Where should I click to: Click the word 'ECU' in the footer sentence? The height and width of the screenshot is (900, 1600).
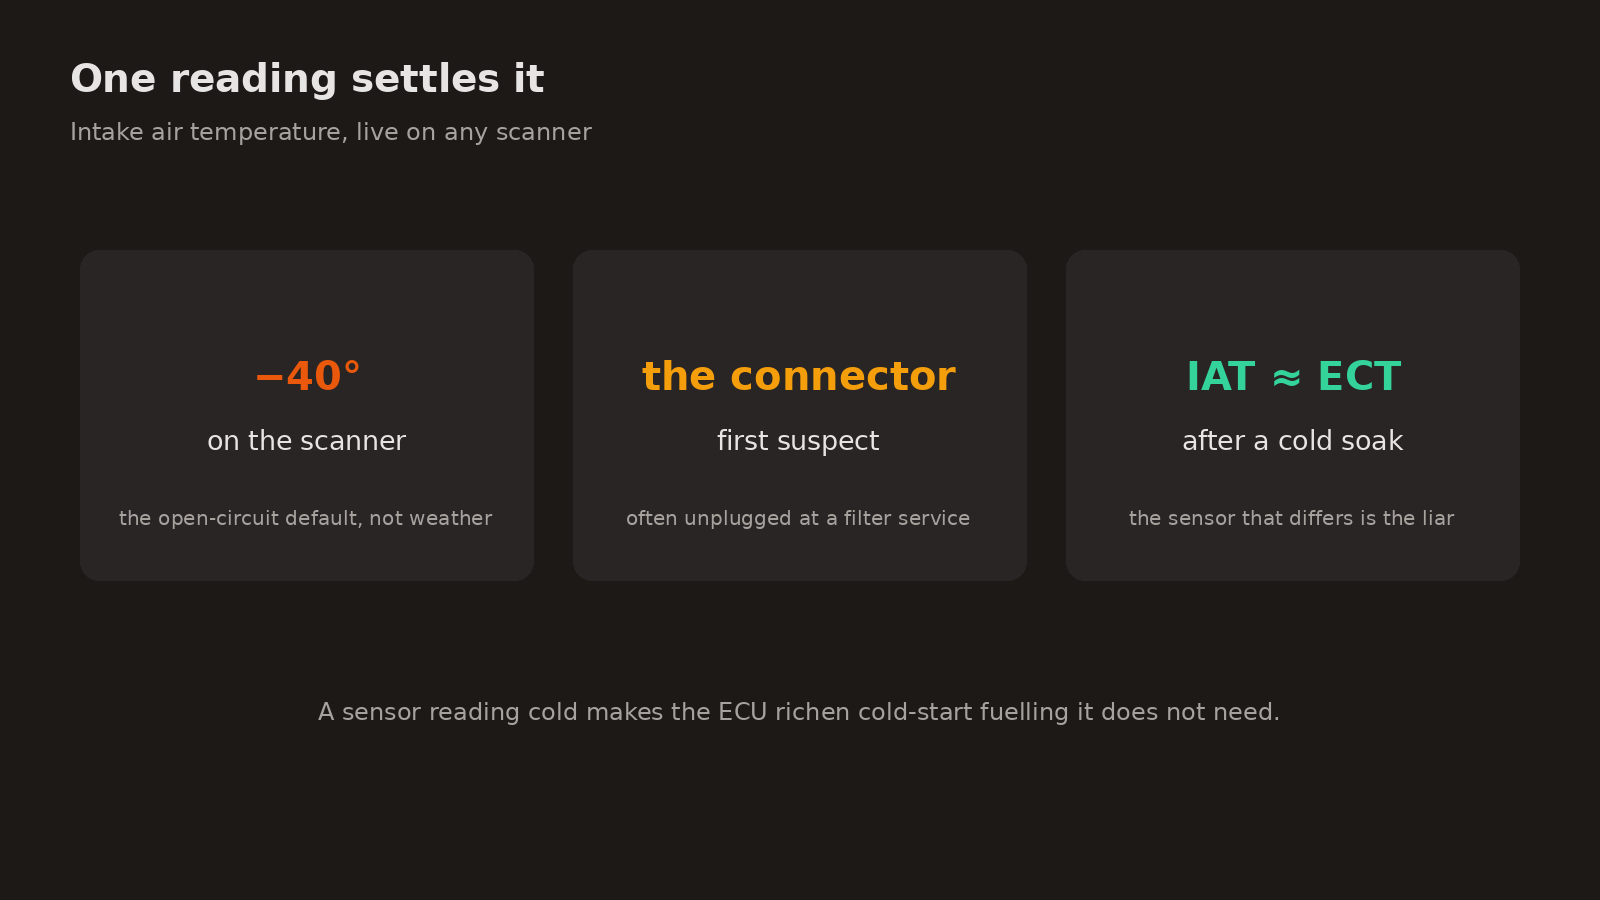point(742,712)
